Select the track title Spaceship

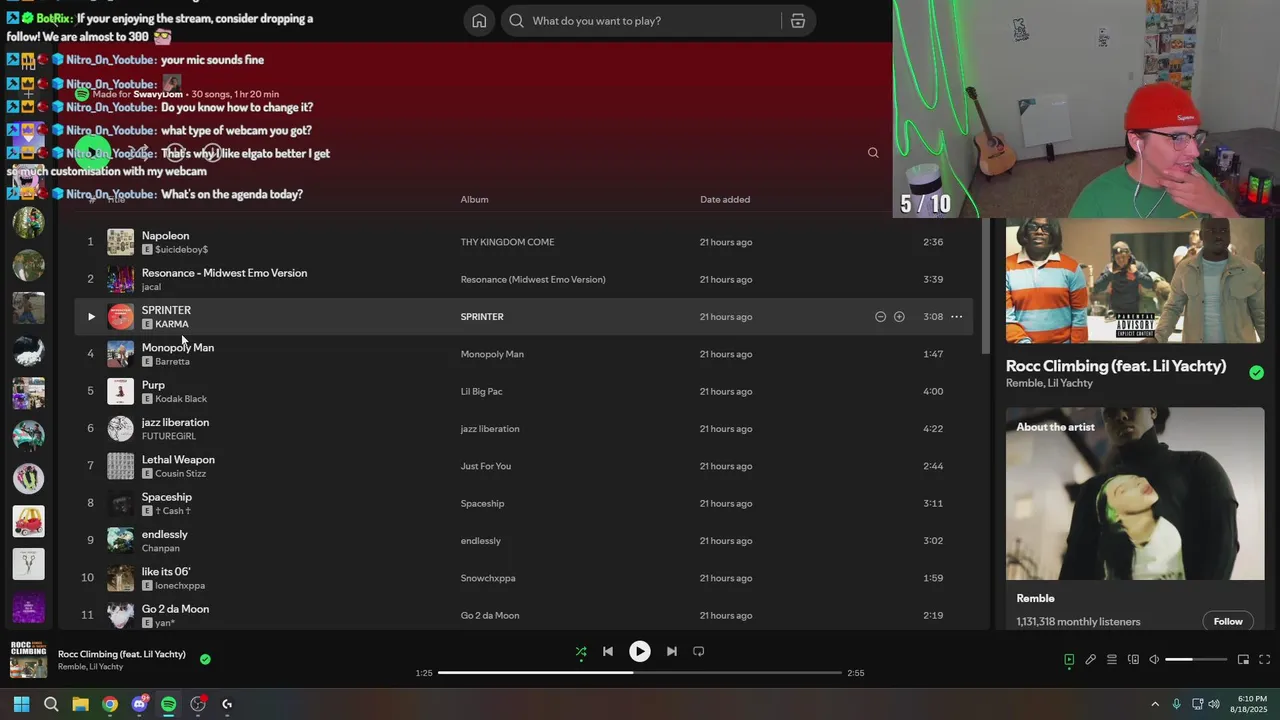166,497
